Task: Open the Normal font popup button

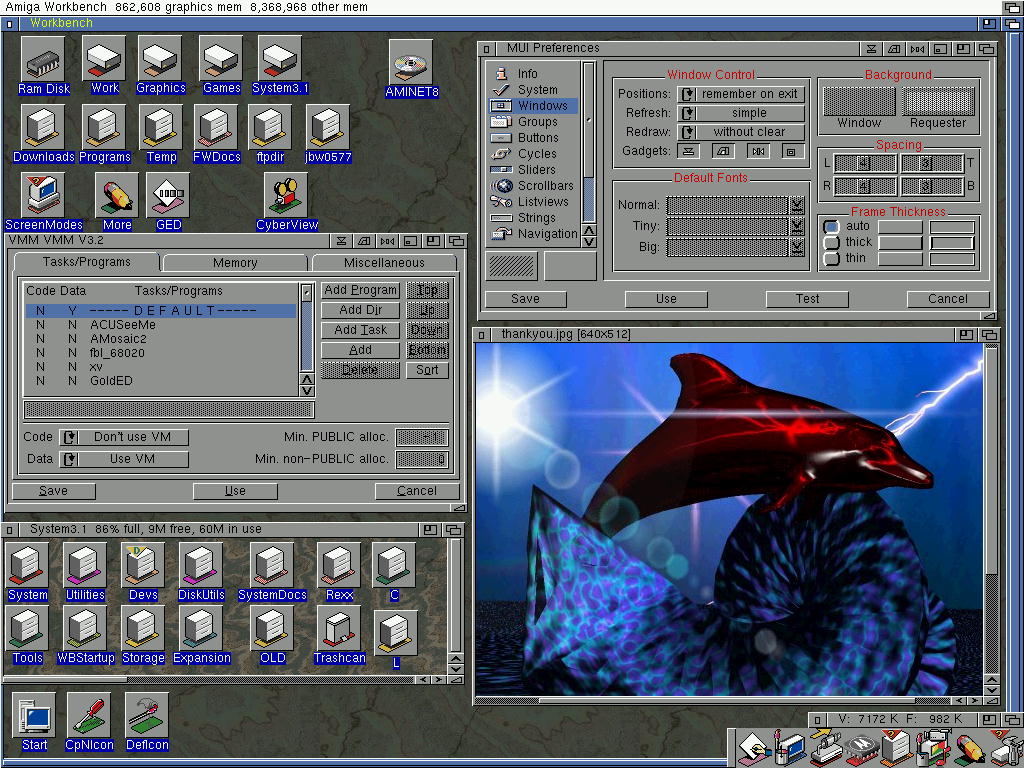Action: click(797, 205)
